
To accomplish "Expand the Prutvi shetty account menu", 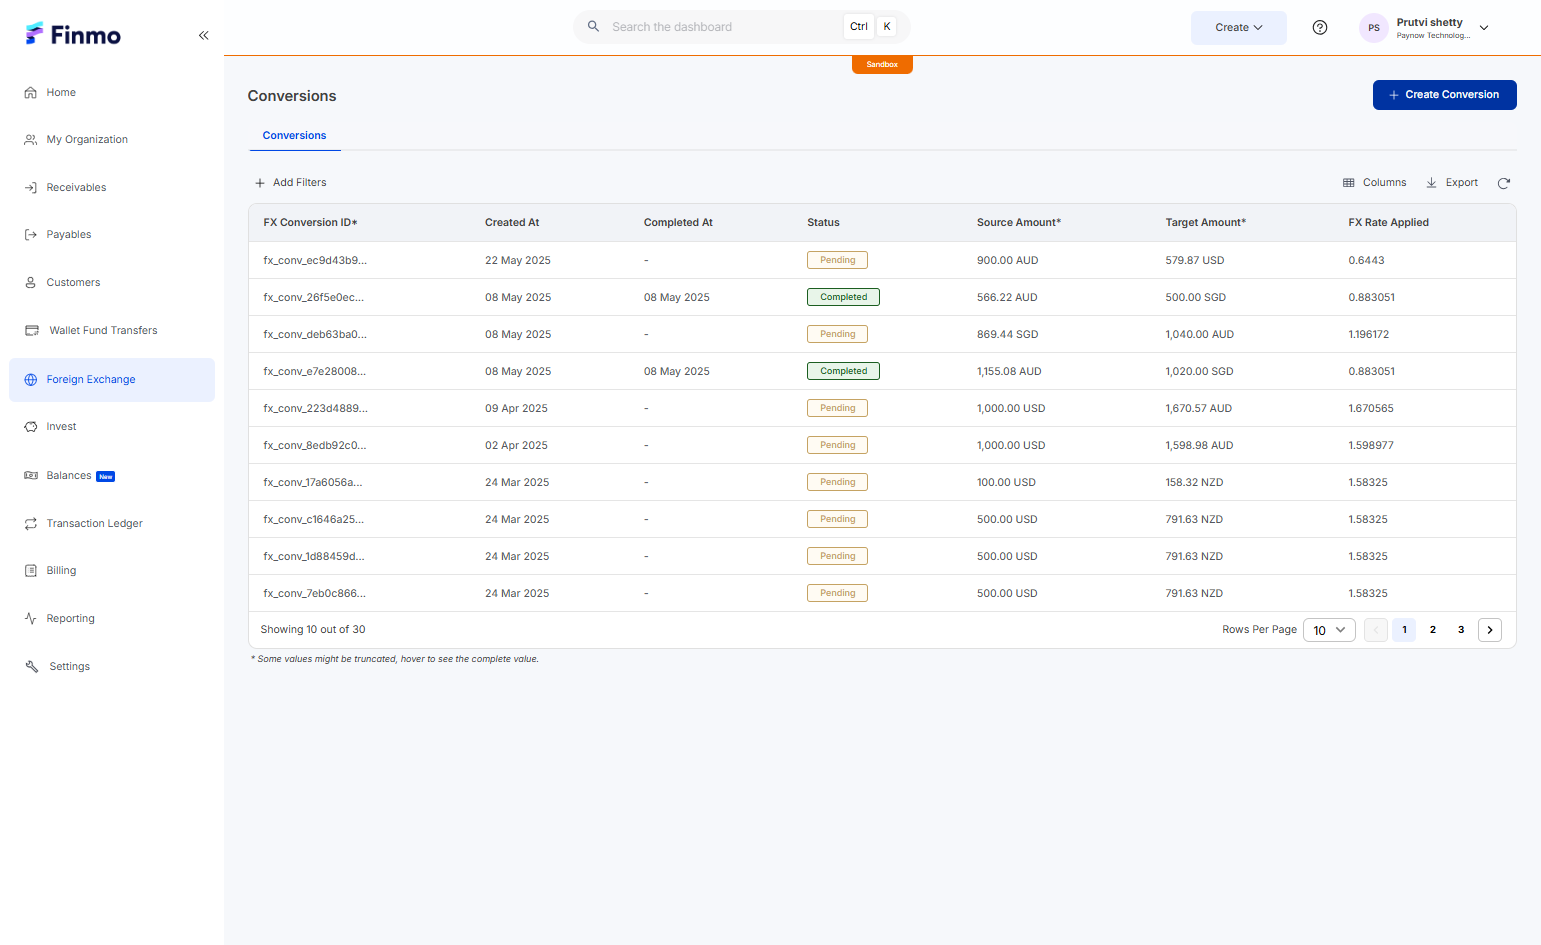I will 1484,28.
